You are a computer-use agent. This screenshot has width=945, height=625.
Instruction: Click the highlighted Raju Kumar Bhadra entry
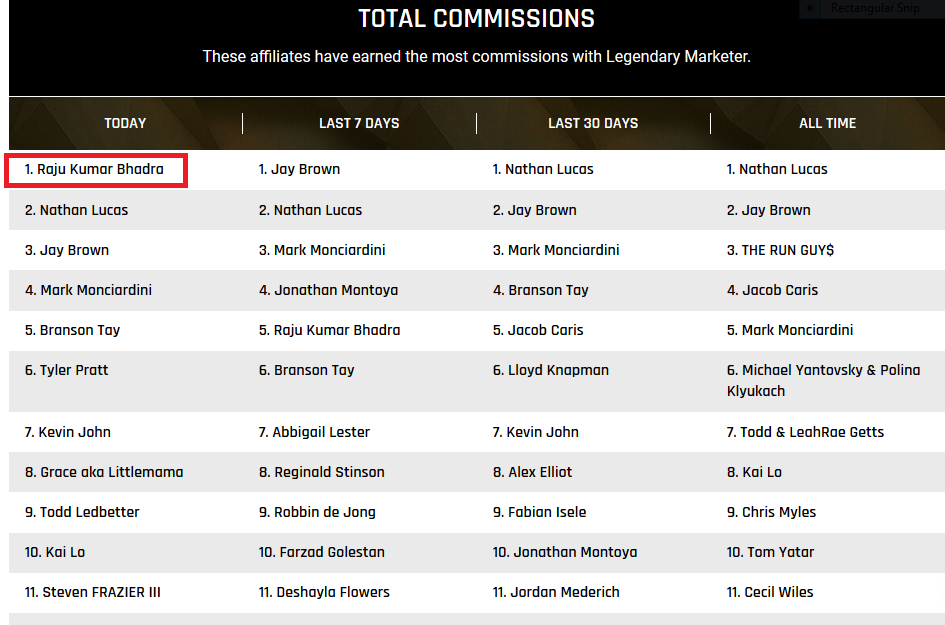(x=95, y=169)
